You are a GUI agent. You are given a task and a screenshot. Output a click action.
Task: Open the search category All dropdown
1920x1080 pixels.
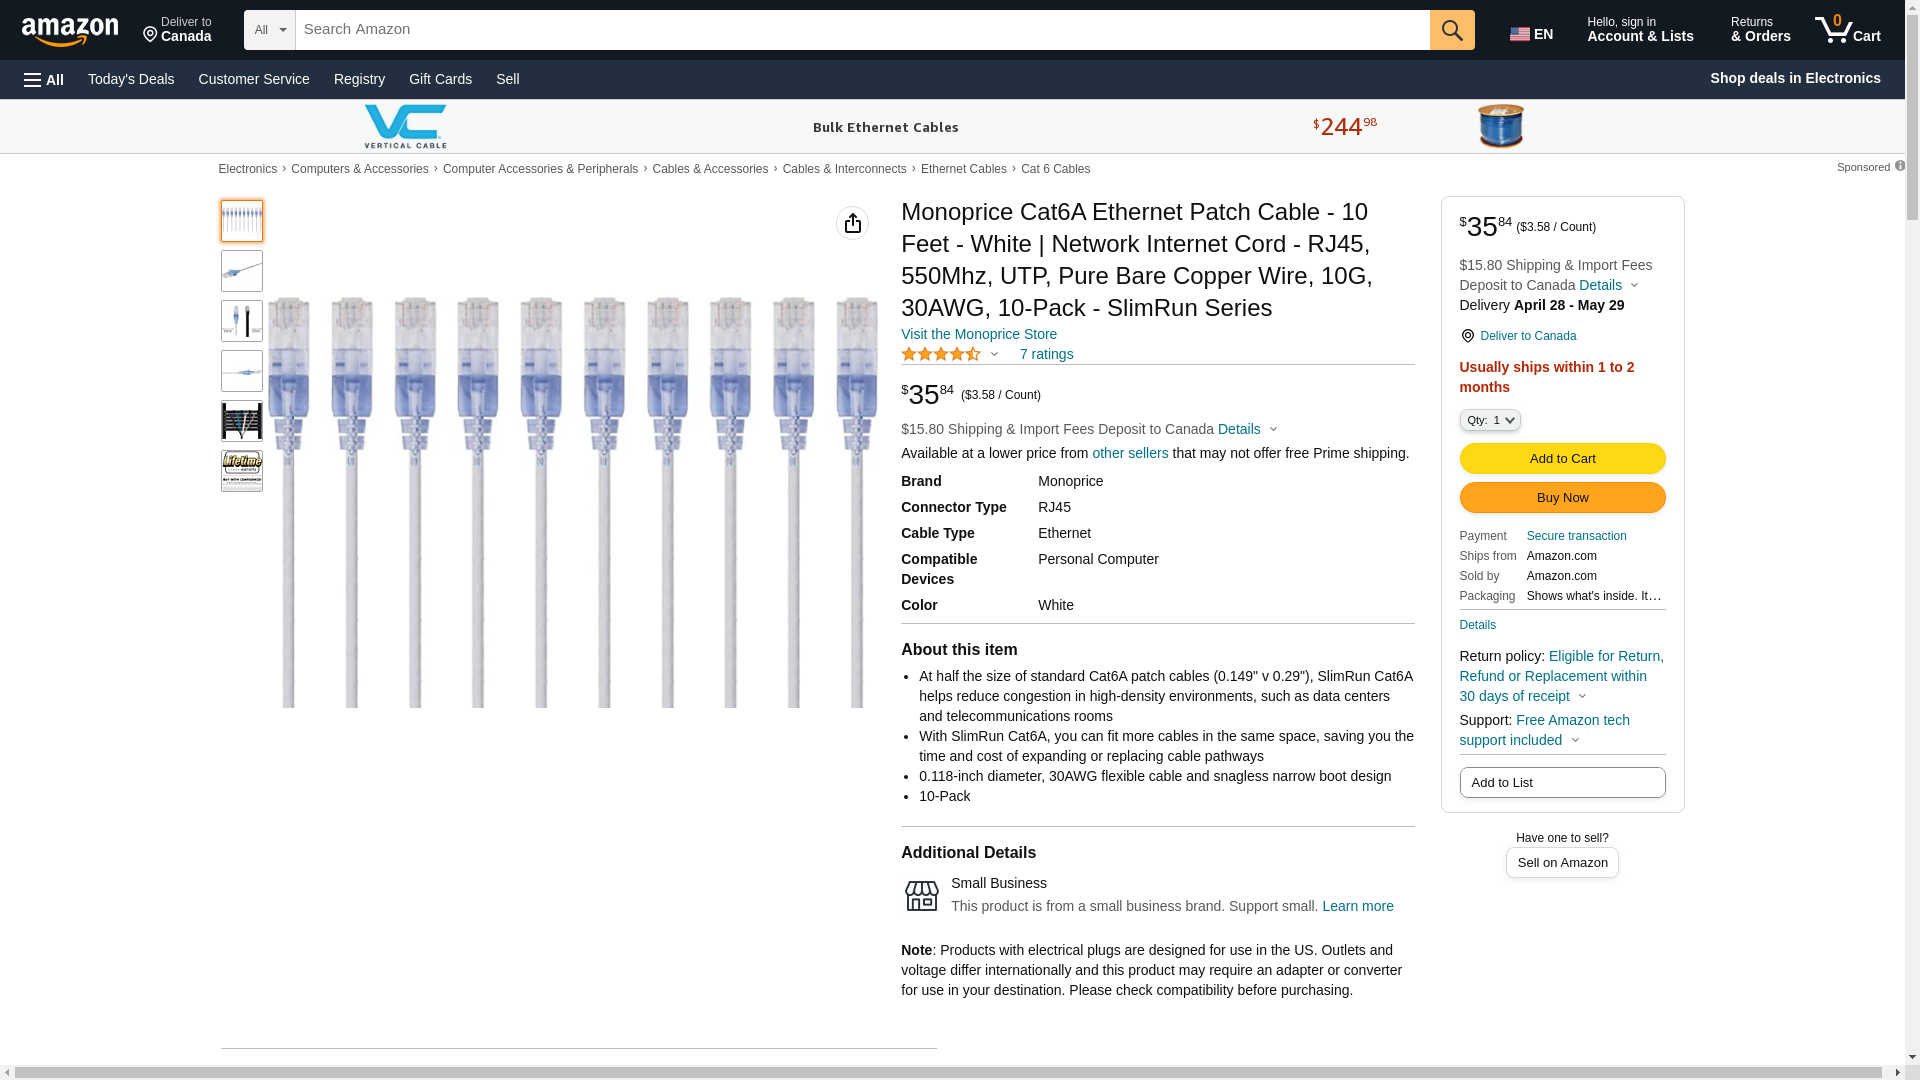(x=269, y=30)
